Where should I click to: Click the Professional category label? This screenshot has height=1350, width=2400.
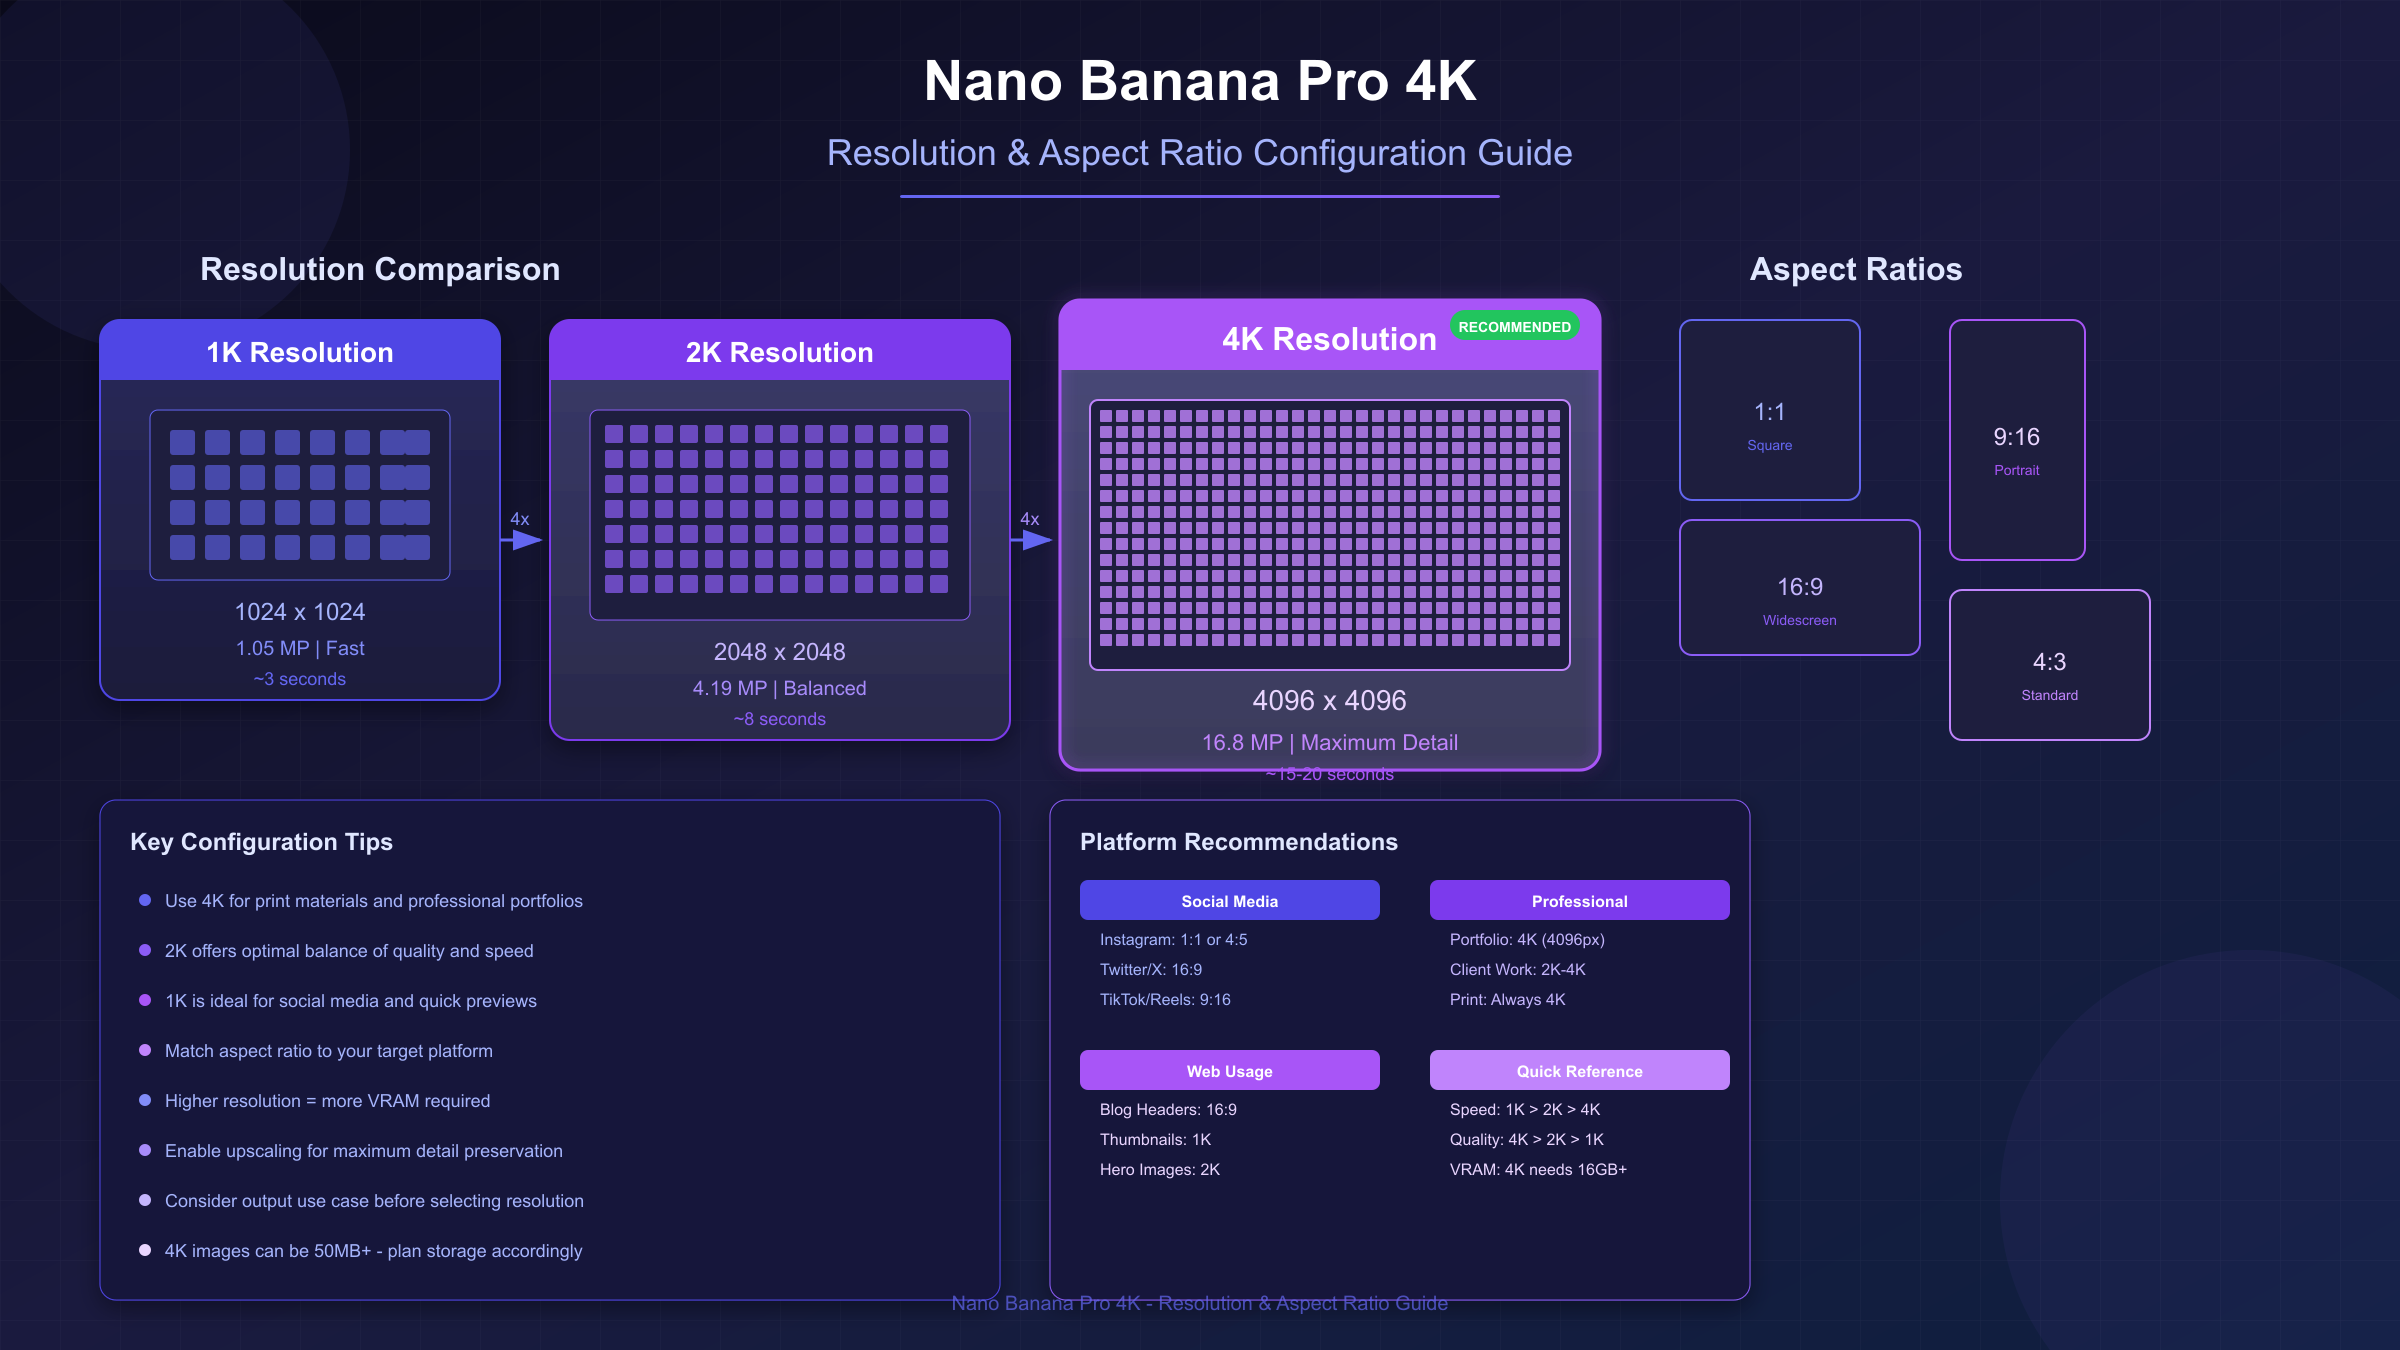point(1579,901)
